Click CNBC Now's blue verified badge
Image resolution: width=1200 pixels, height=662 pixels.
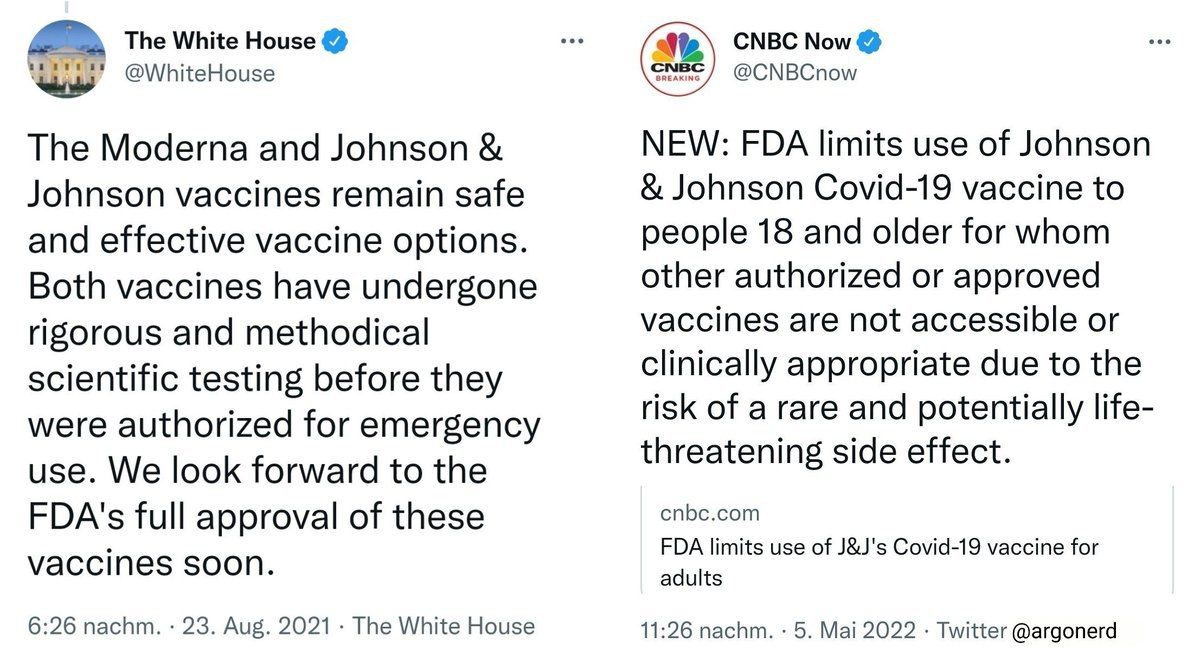[x=873, y=42]
